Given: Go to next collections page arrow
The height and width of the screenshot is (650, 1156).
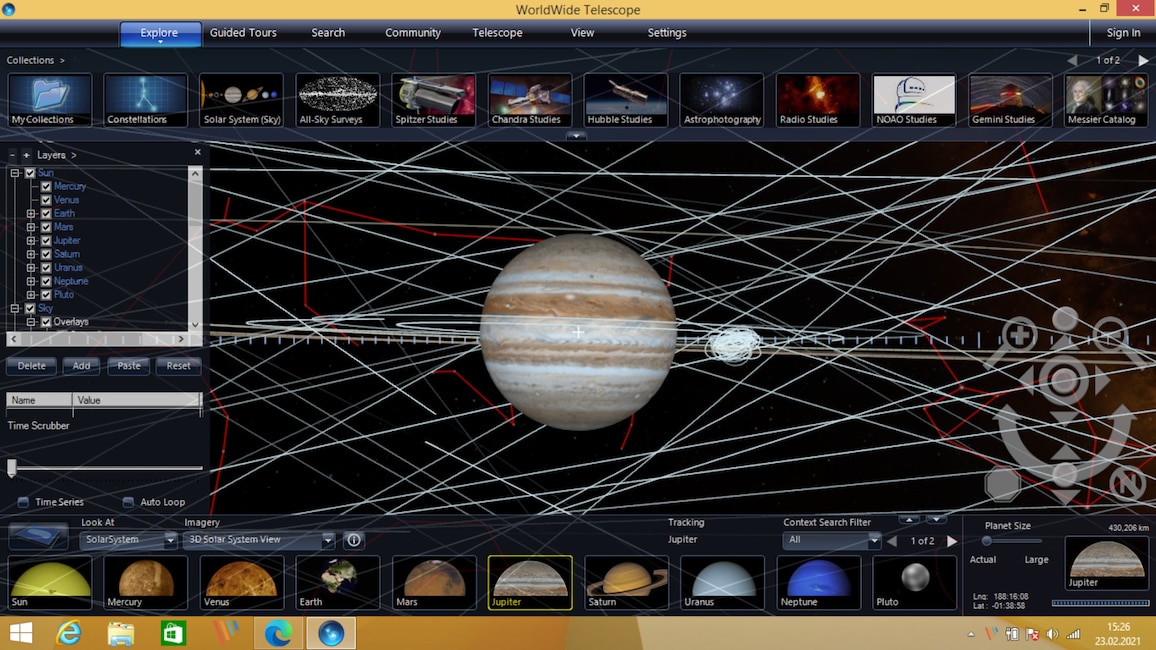Looking at the screenshot, I should coord(1143,60).
